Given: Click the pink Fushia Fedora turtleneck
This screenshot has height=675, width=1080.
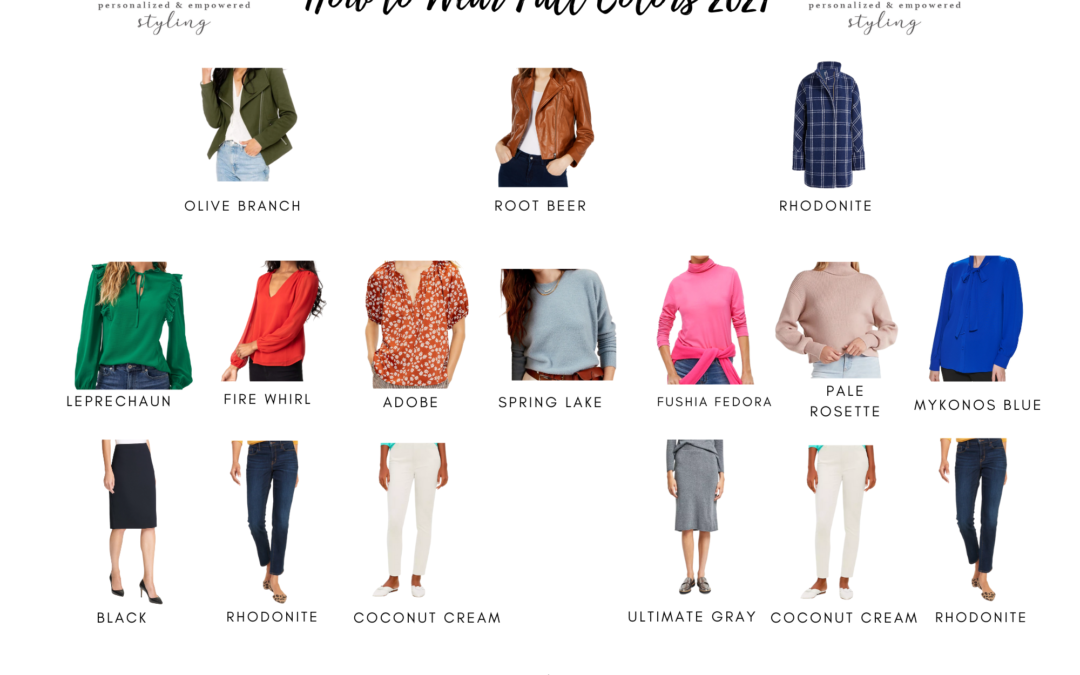Looking at the screenshot, I should pos(704,320).
